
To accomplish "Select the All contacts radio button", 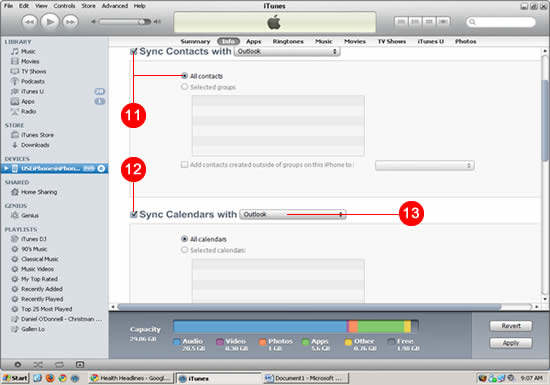I will pyautogui.click(x=184, y=76).
